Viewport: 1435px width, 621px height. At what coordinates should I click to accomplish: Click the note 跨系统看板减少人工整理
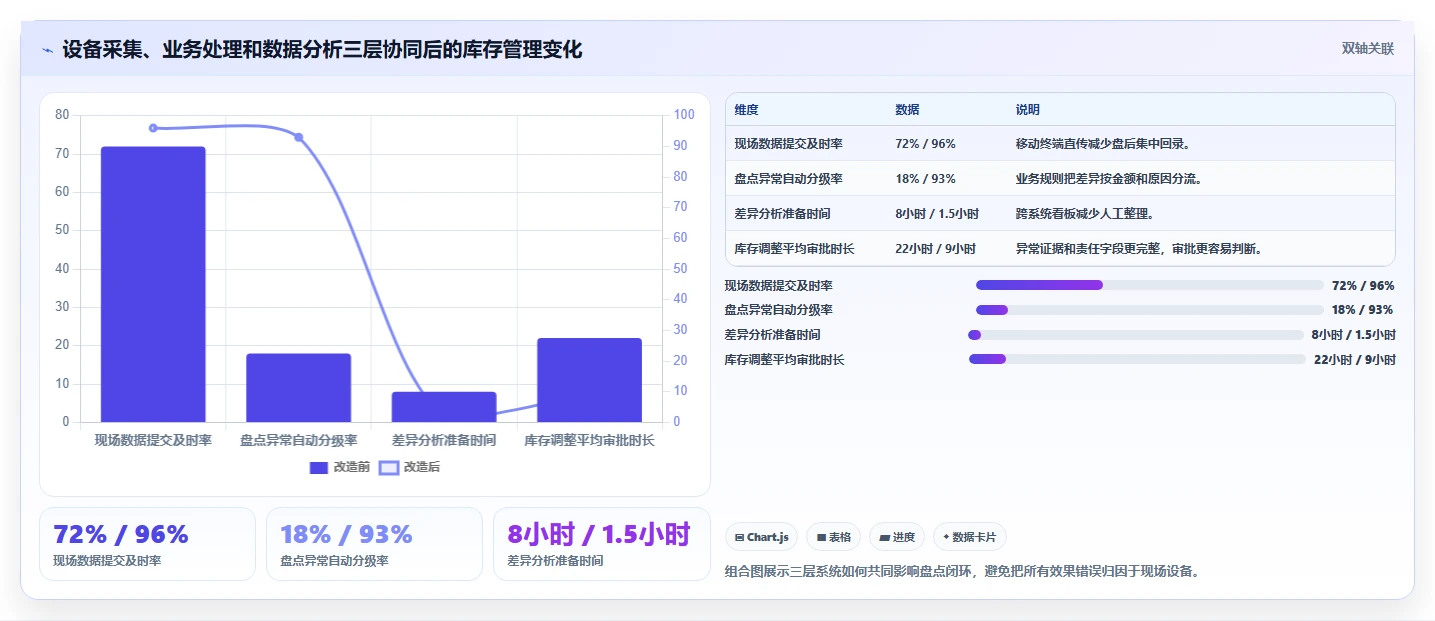pyautogui.click(x=1085, y=214)
